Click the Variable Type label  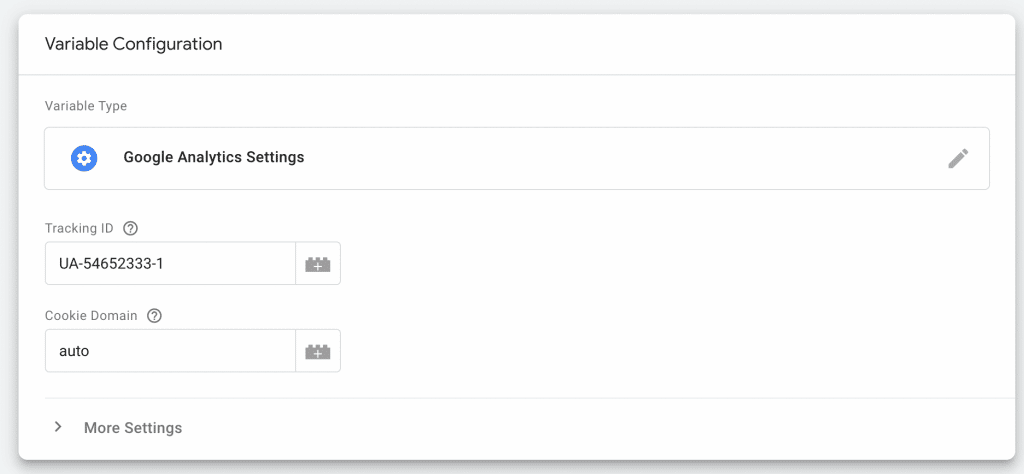[x=86, y=106]
